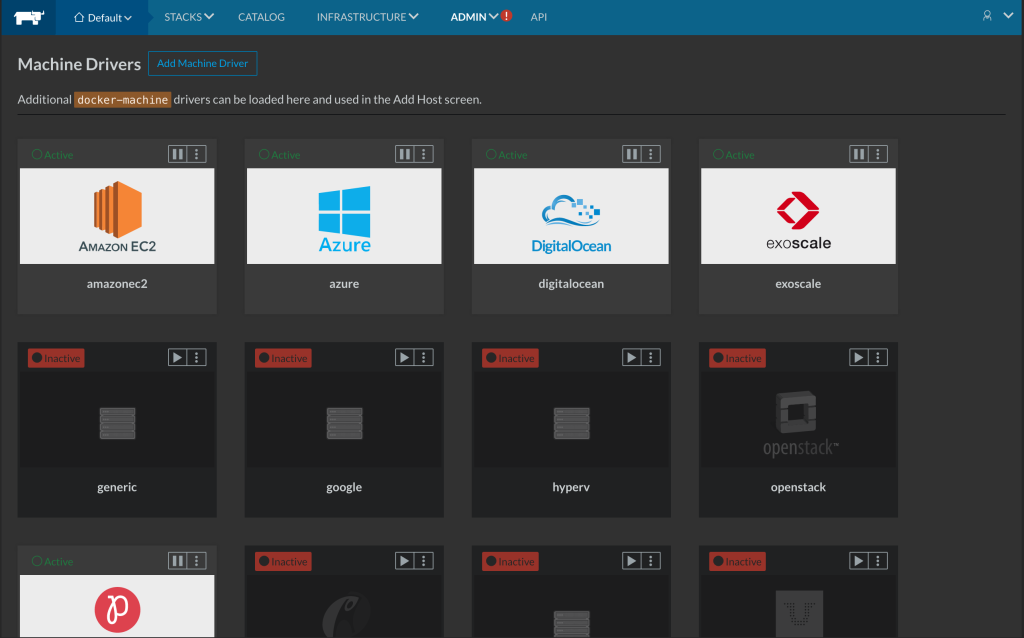Click the red ADMIN alert icon
The height and width of the screenshot is (638, 1024).
click(506, 16)
